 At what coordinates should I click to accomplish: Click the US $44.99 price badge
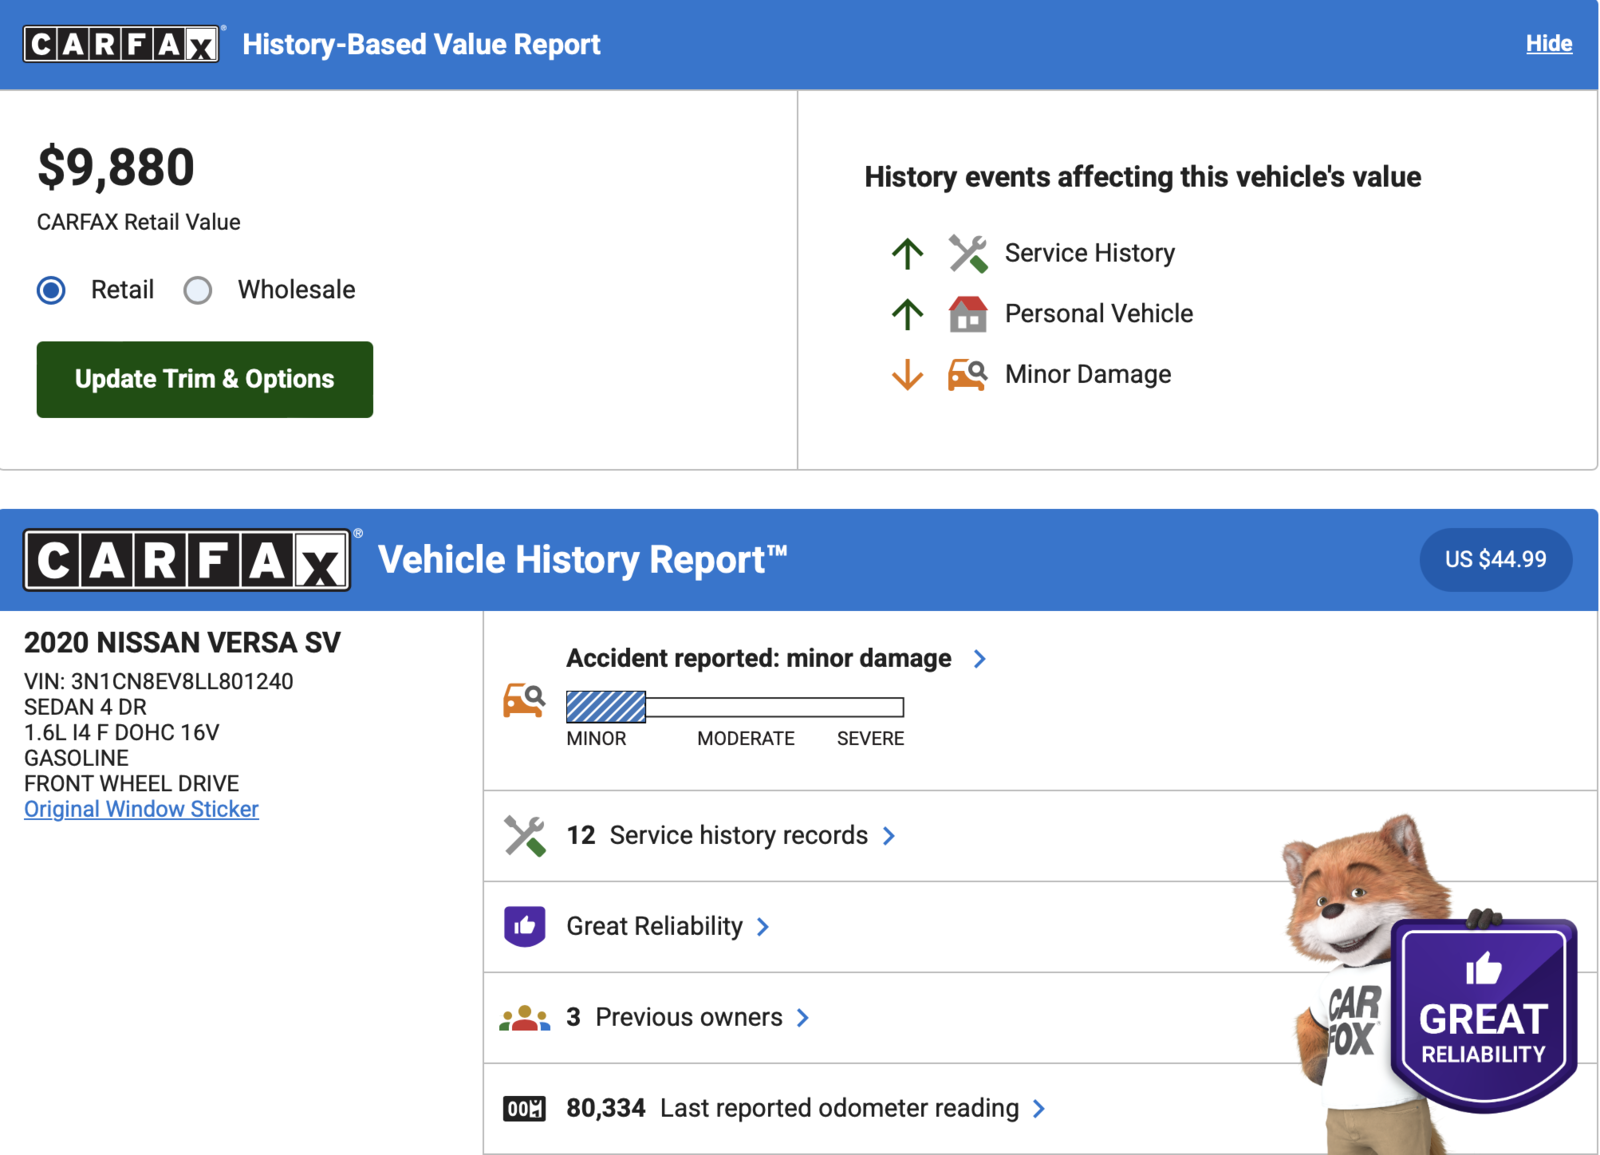(x=1495, y=560)
